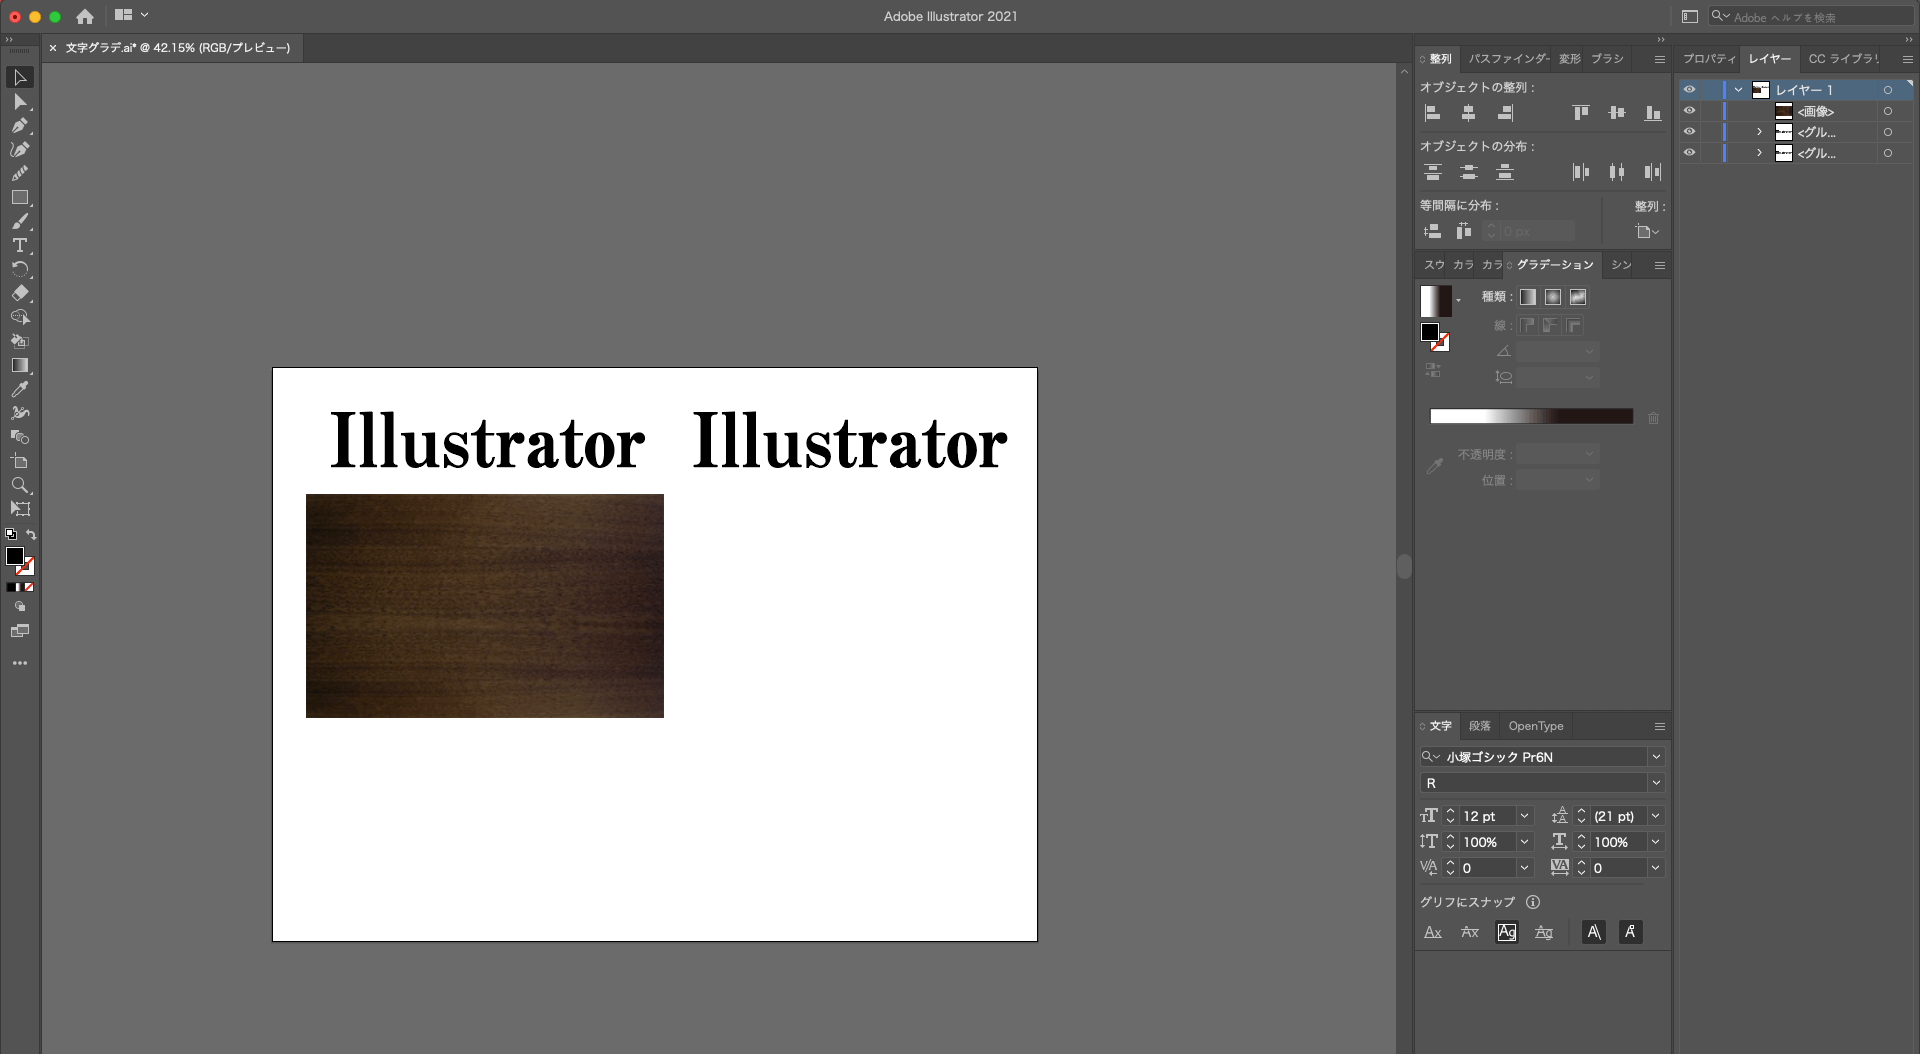The width and height of the screenshot is (1920, 1054).
Task: Open font family 小塚ゴシック Pr6N dropdown
Action: click(x=1656, y=757)
